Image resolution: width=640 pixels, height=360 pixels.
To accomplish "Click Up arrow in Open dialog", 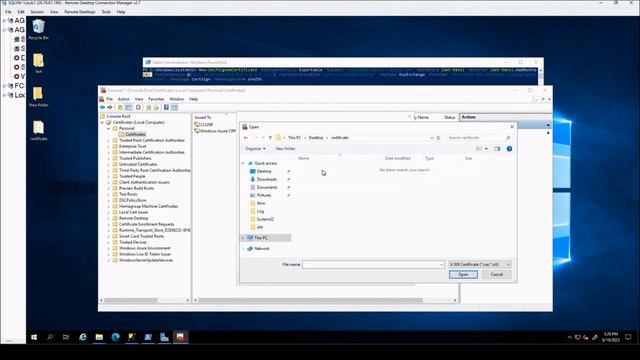I will pyautogui.click(x=270, y=138).
